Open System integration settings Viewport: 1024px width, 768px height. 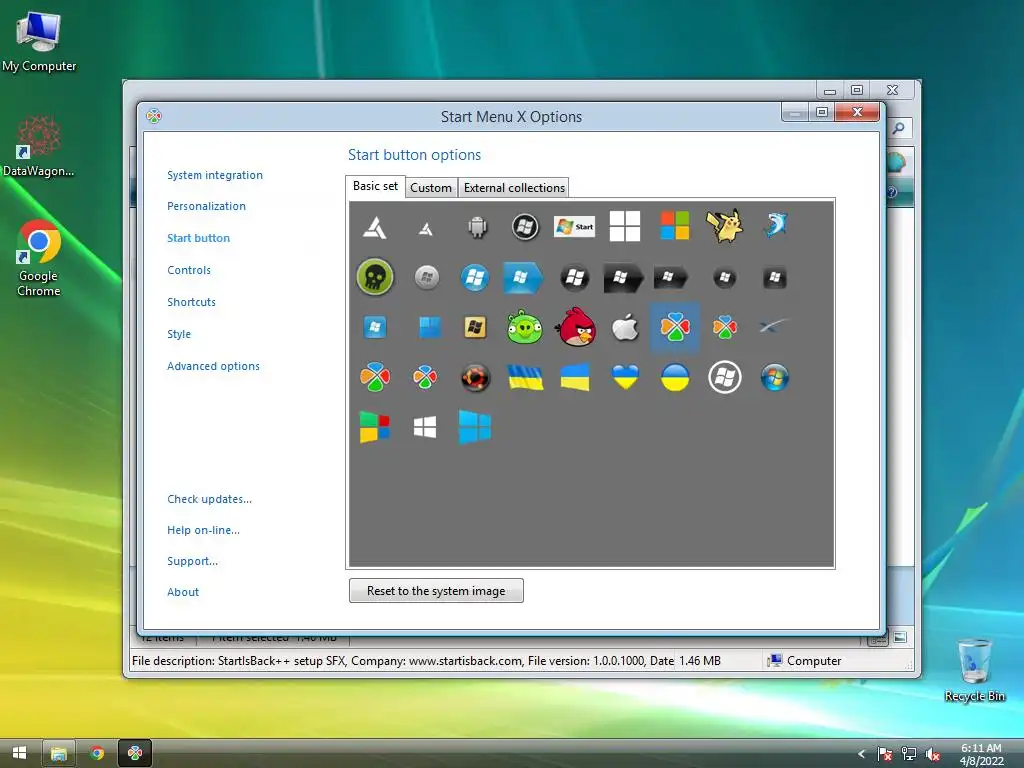point(215,175)
